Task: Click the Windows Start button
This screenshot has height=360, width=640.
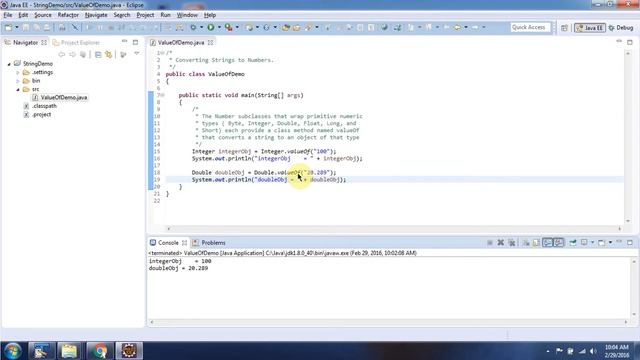Action: click(13, 351)
